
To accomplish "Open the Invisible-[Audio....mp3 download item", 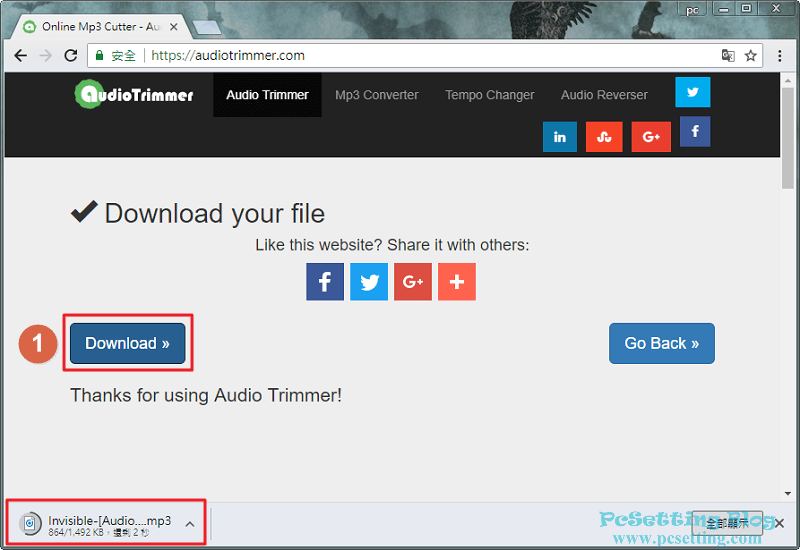I will pyautogui.click(x=99, y=524).
